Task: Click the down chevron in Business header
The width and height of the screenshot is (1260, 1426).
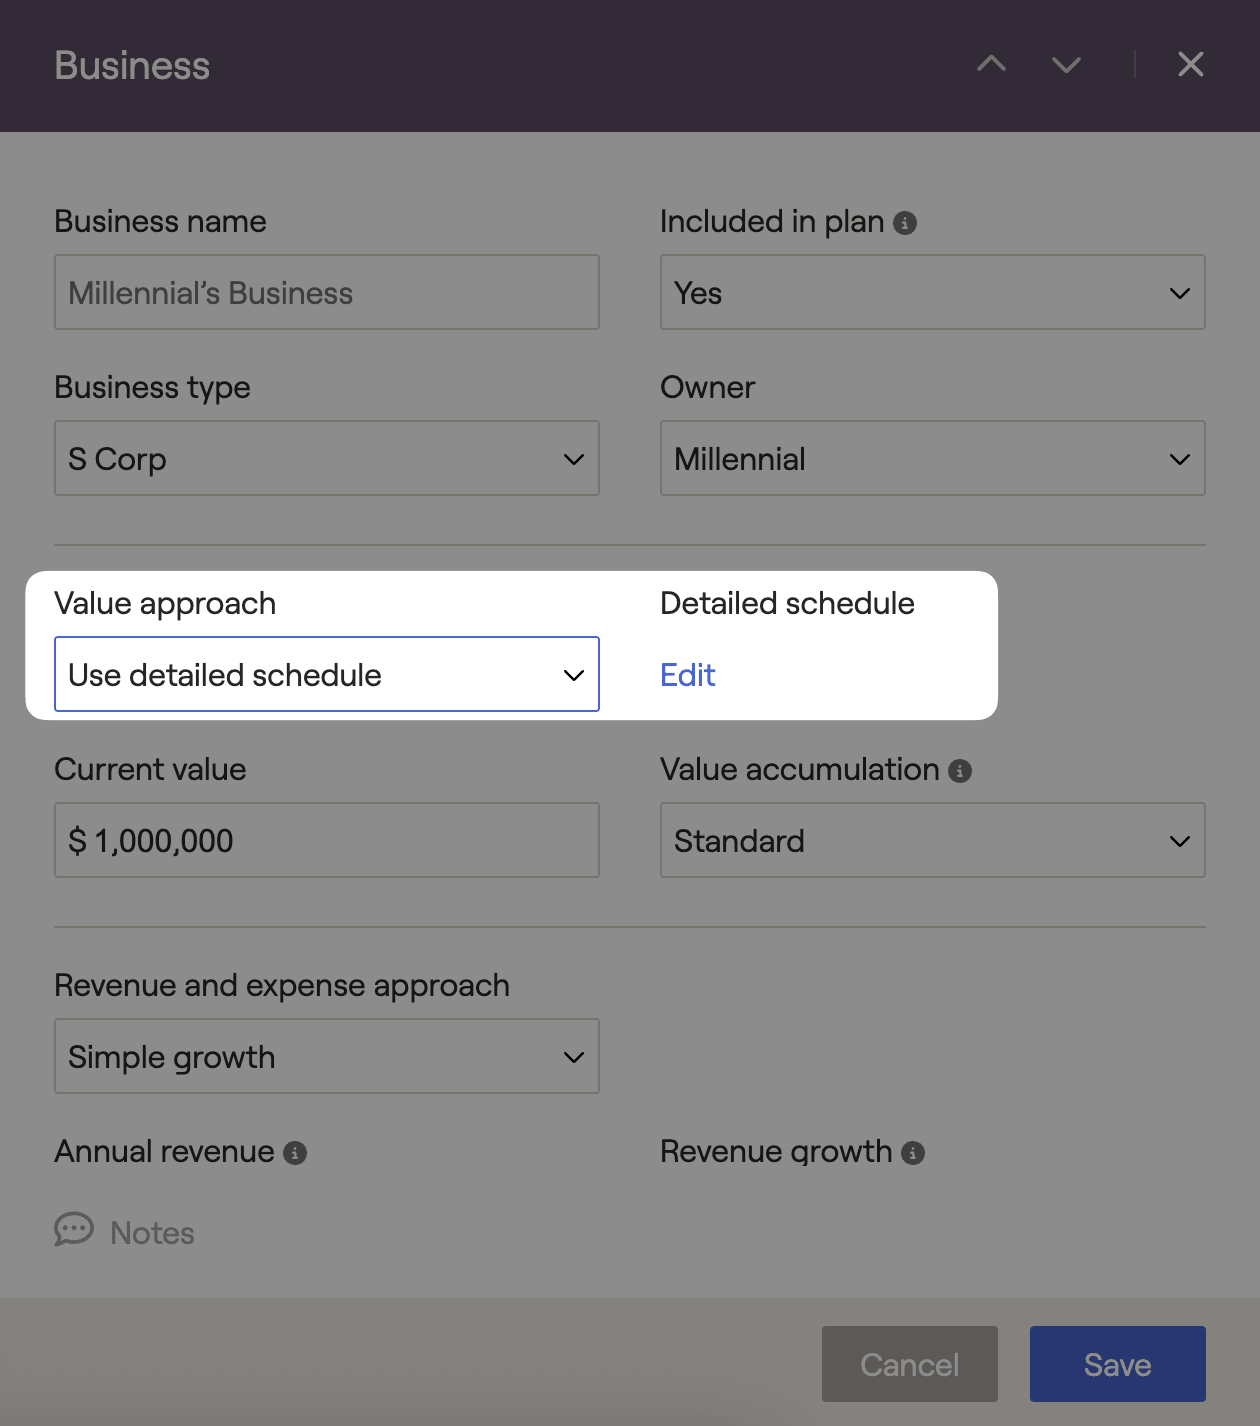Action: tap(1066, 65)
